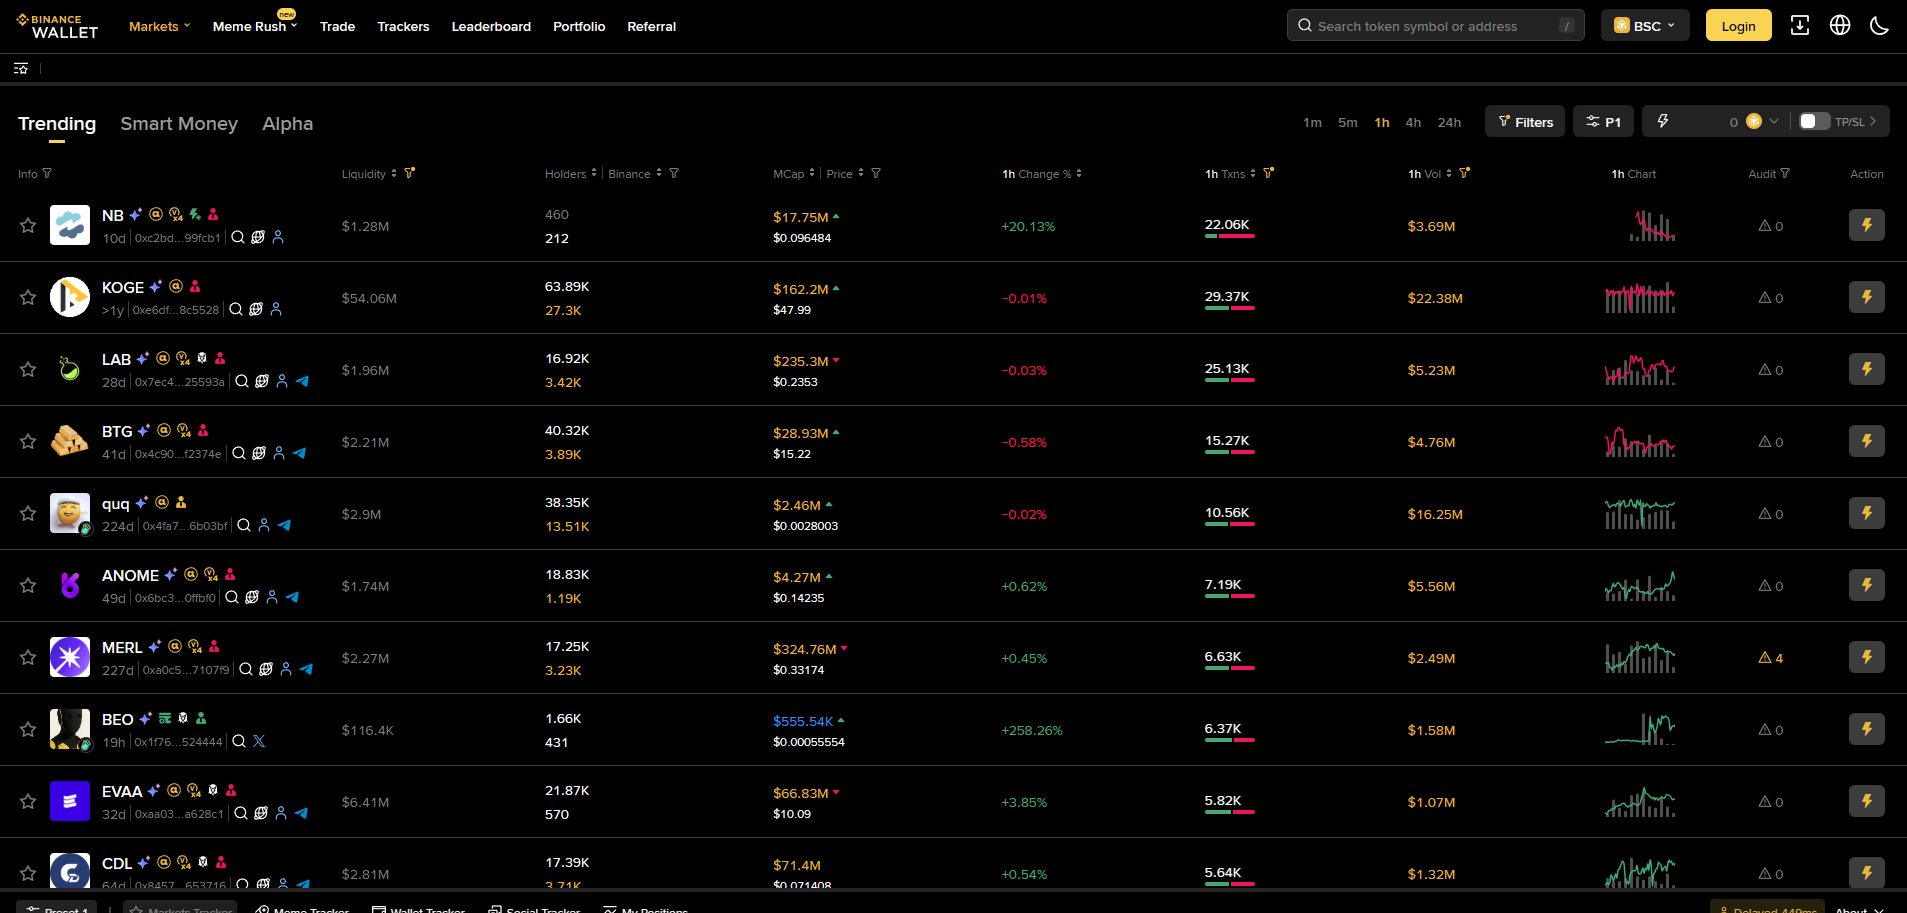The image size is (1907, 913).
Task: Enable the TP/SL switch
Action: [x=1811, y=121]
